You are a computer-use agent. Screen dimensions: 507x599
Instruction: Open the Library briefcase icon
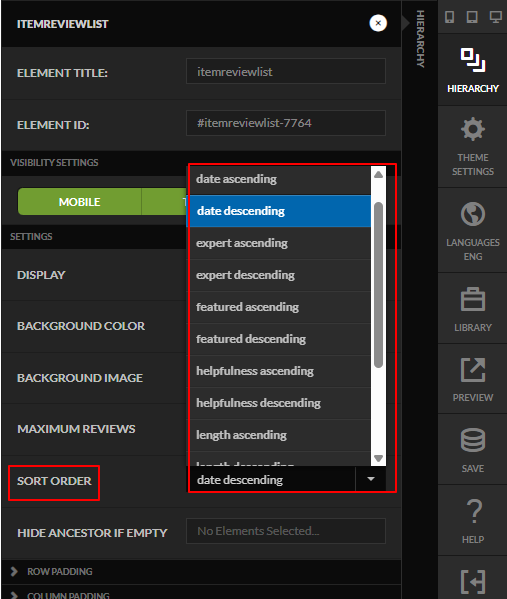point(473,299)
